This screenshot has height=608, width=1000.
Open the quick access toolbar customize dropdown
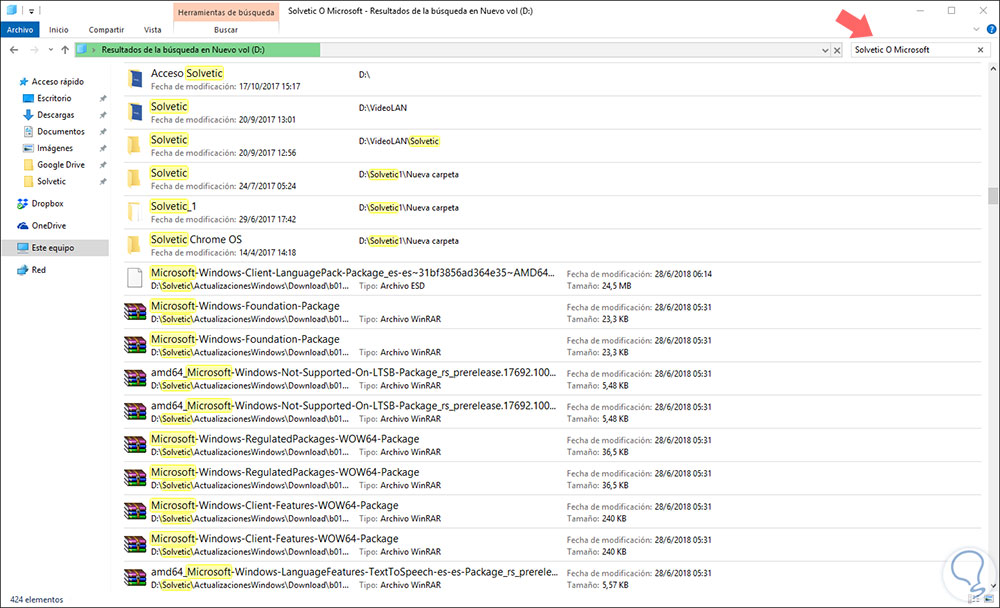tap(31, 11)
